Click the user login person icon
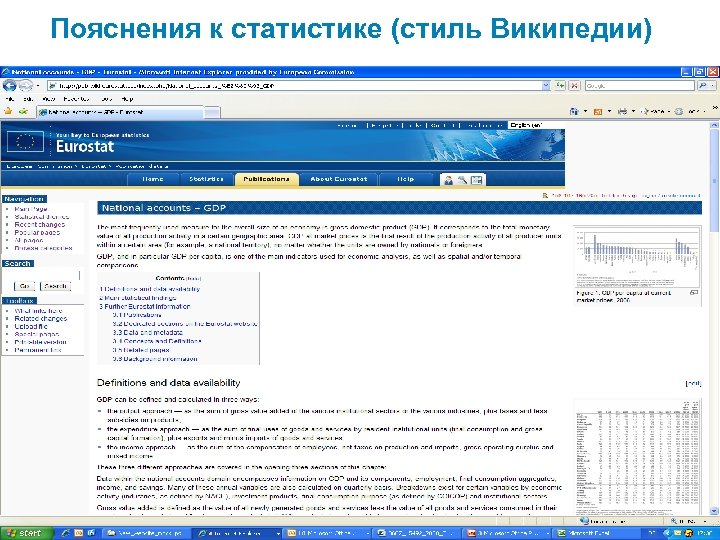Viewport: 720px width, 540px height. pos(448,180)
